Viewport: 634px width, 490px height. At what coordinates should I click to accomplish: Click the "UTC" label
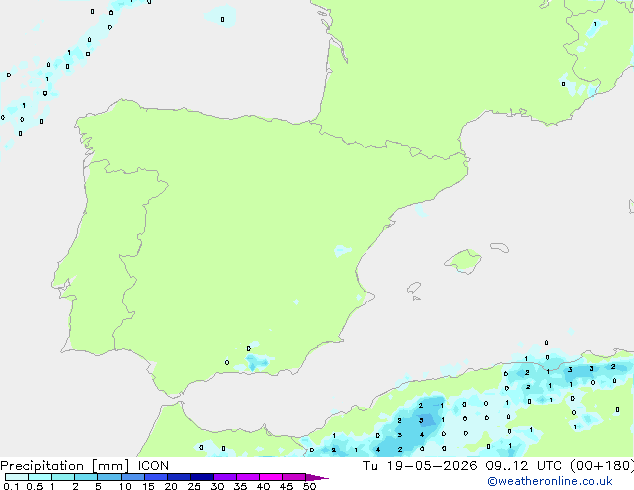pos(549,466)
